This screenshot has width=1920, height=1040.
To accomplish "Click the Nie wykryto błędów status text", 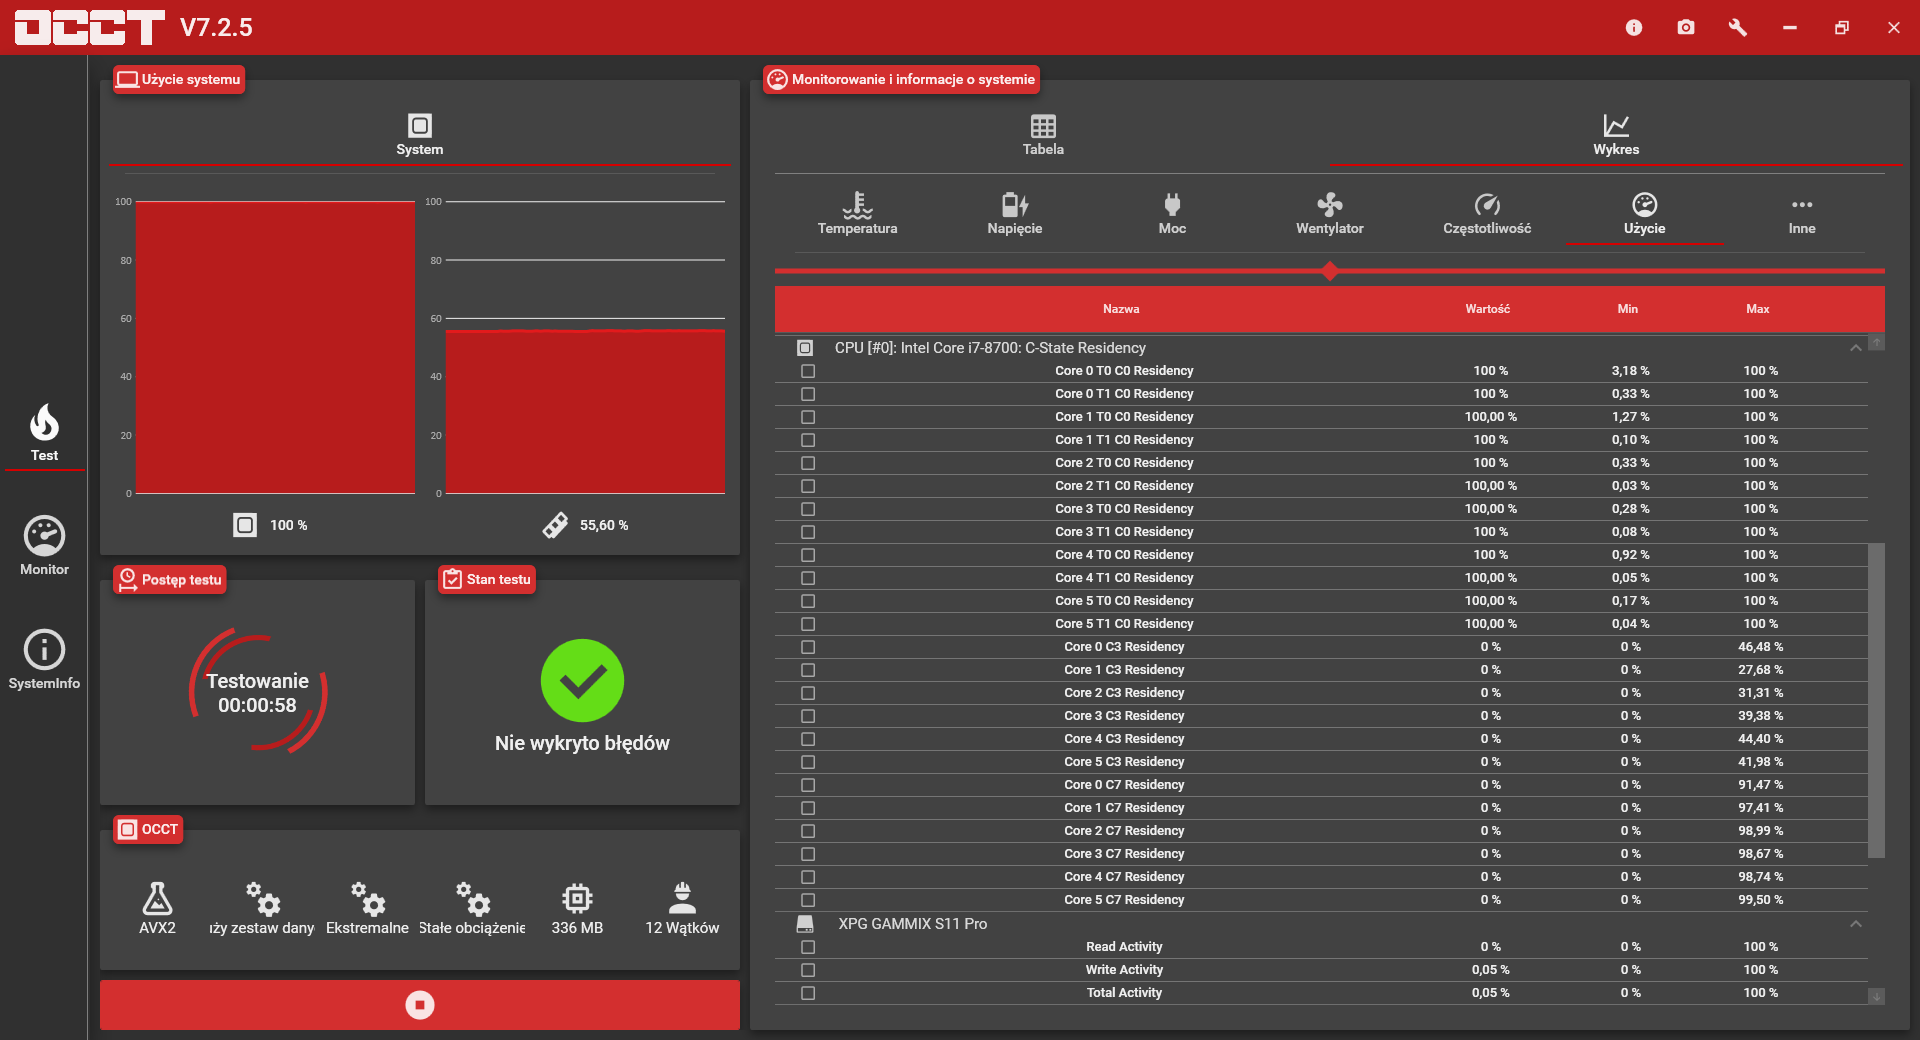I will 582,743.
